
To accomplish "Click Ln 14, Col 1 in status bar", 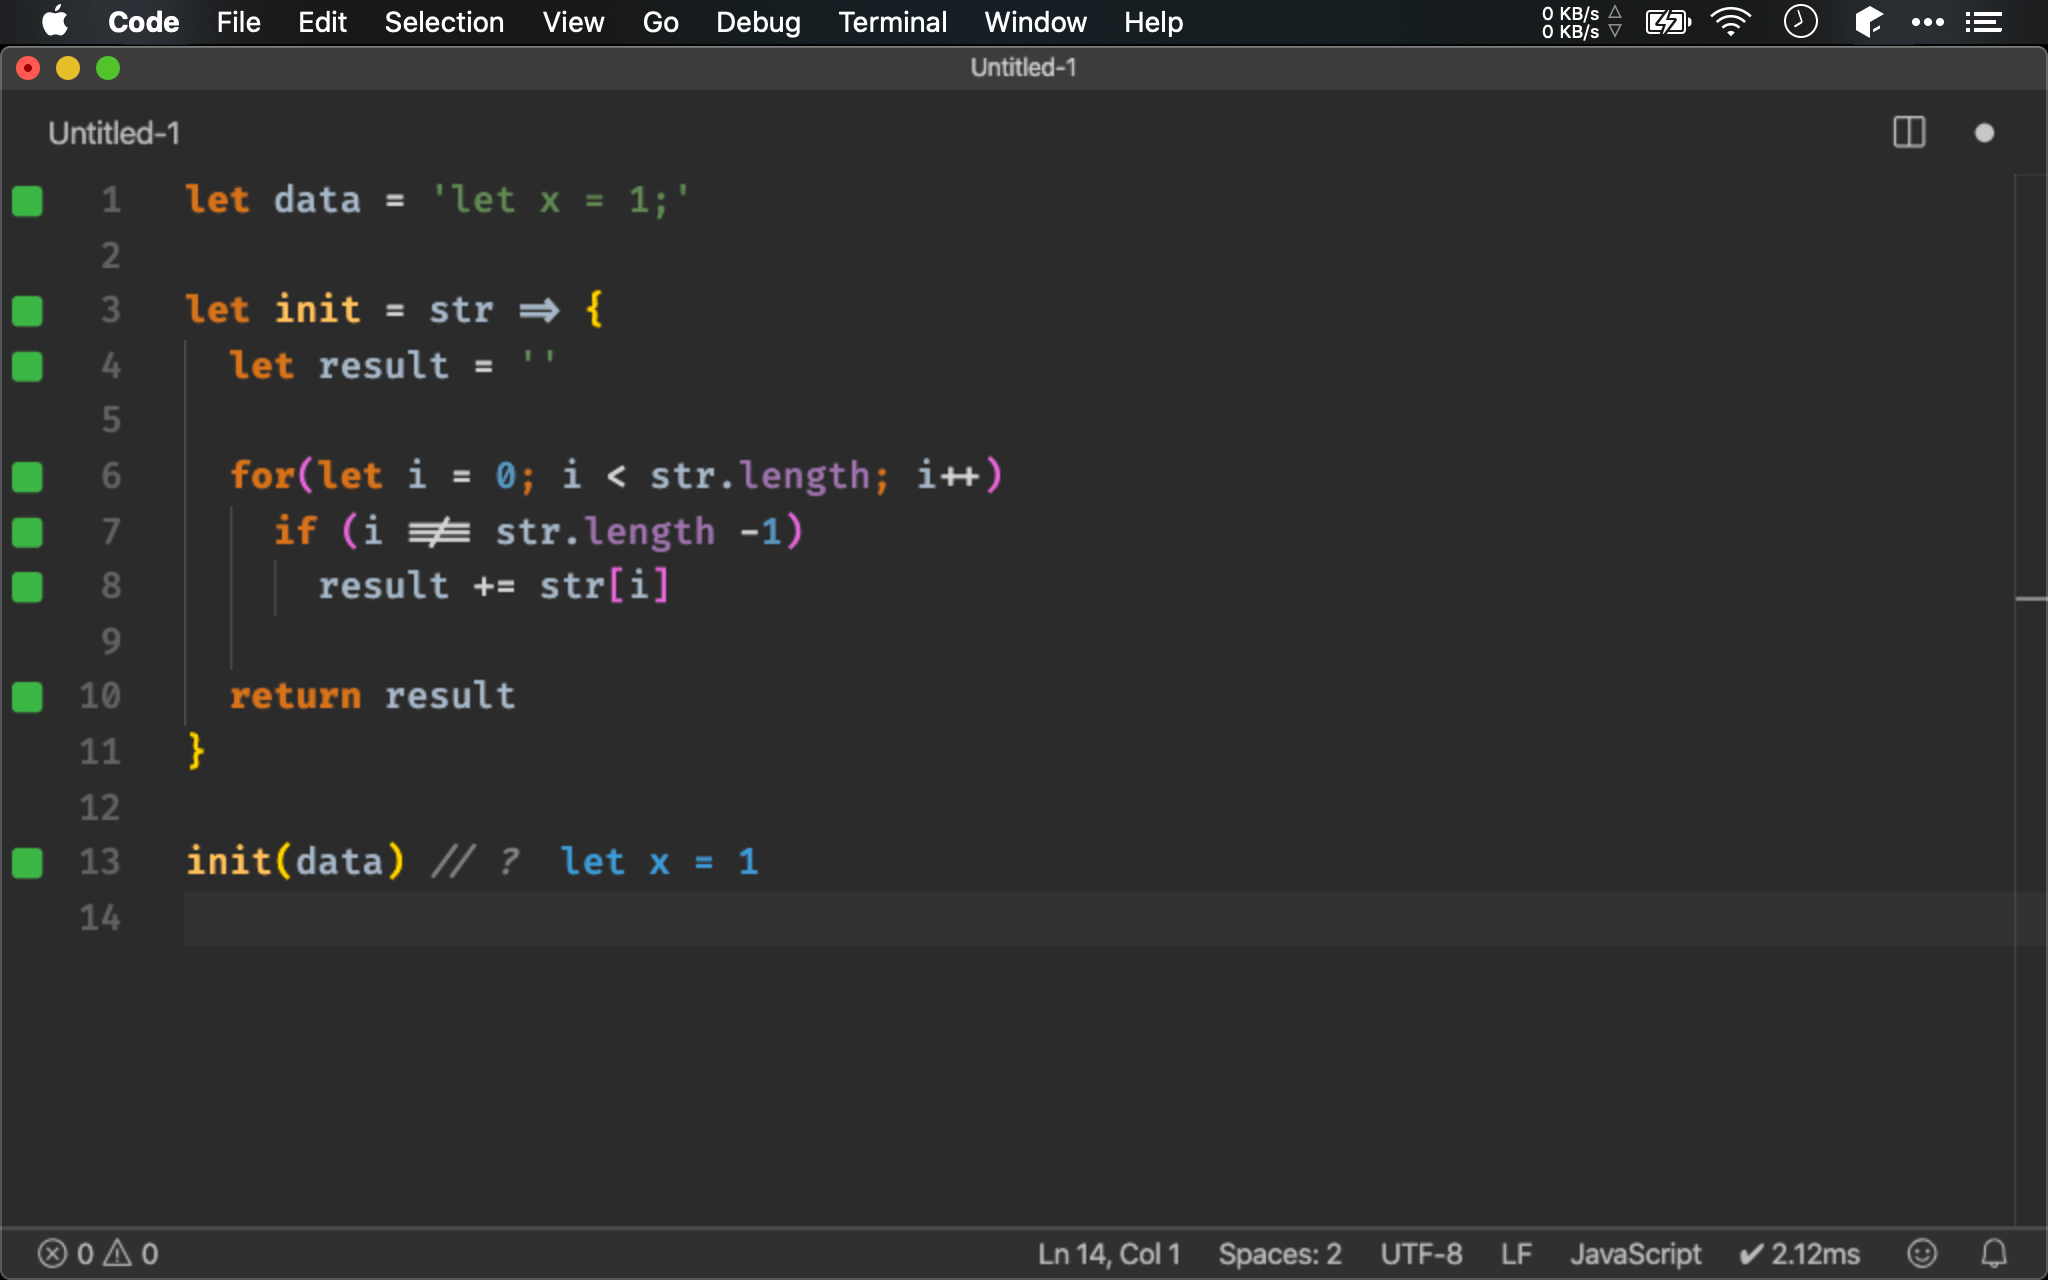I will (1109, 1253).
